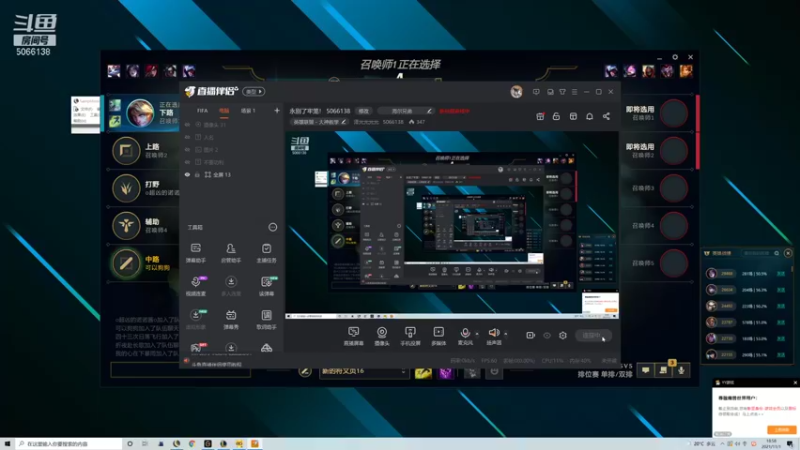The width and height of the screenshot is (800, 450).
Task: Open Chrome from the taskbar
Action: 192,444
